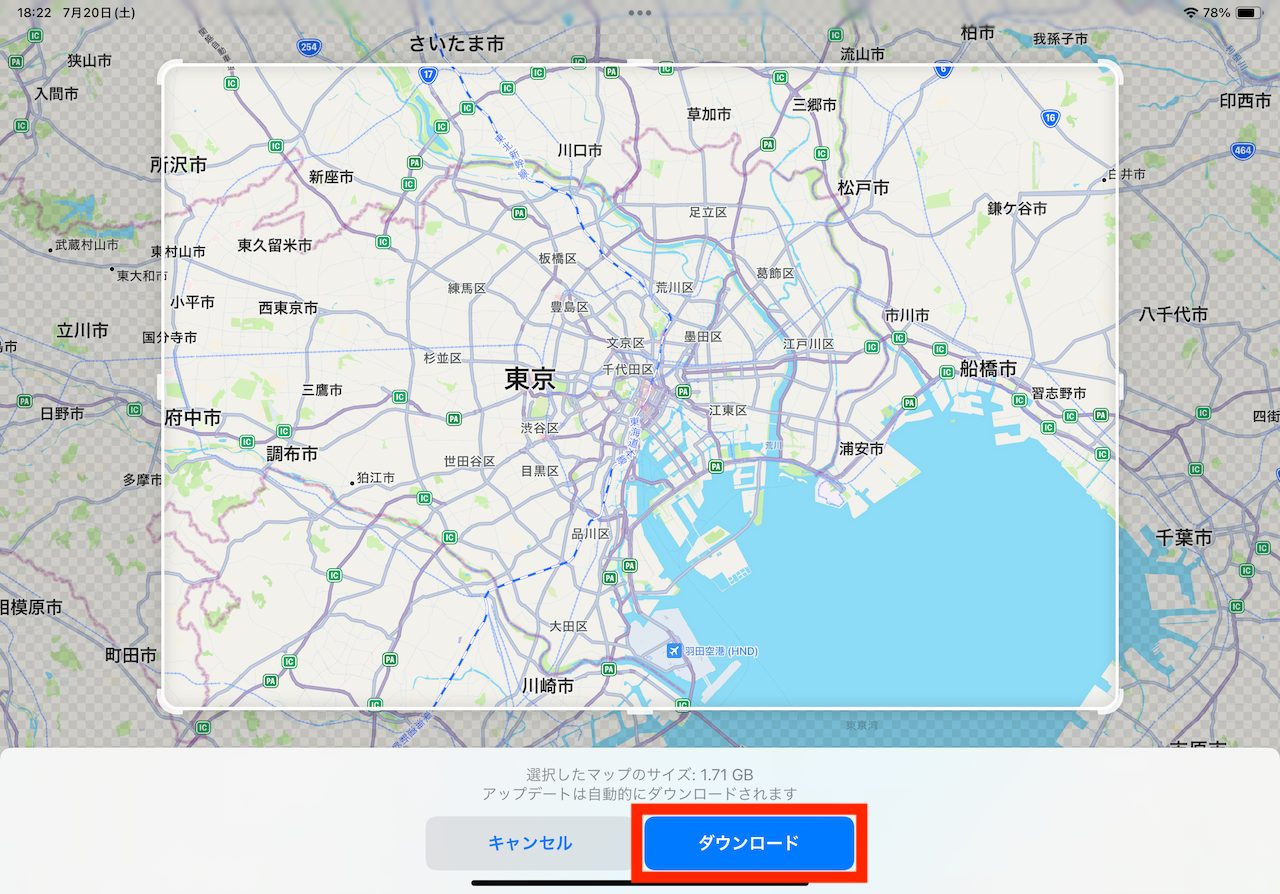
Task: Tap the 三鷹市 label
Action: coord(322,390)
